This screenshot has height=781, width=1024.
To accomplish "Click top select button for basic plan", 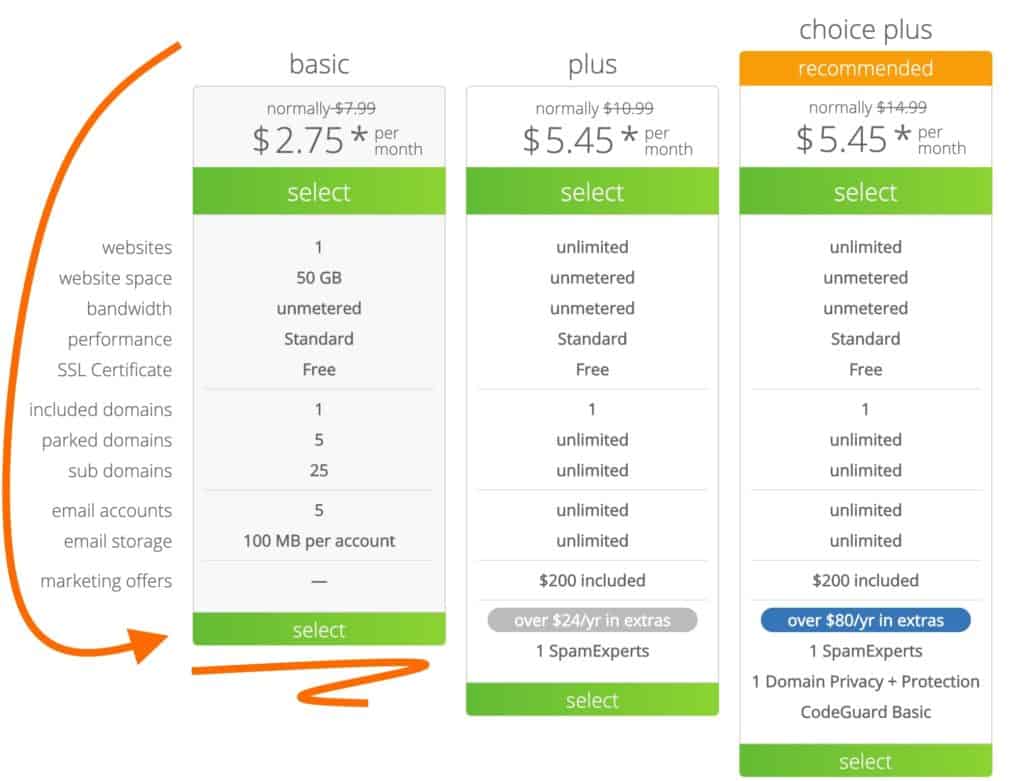I will (319, 191).
